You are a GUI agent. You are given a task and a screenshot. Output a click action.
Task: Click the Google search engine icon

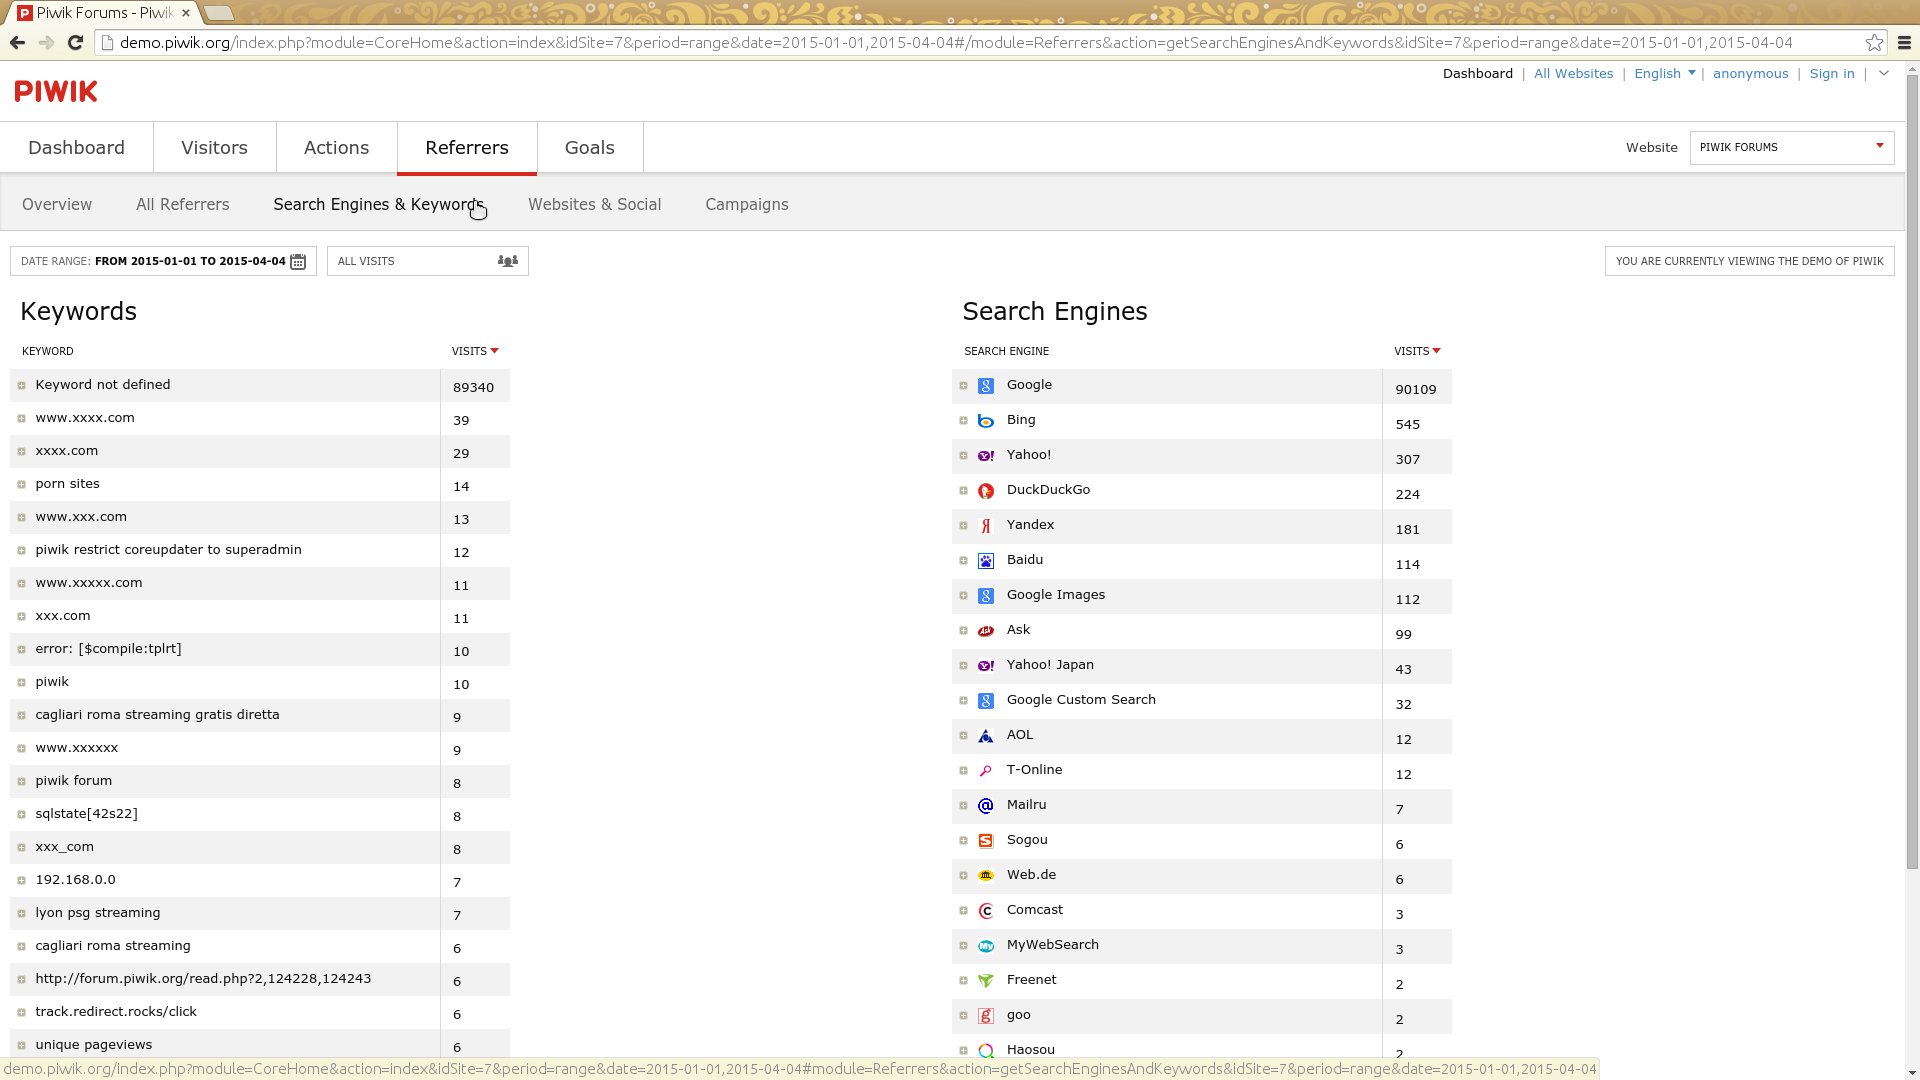(985, 386)
